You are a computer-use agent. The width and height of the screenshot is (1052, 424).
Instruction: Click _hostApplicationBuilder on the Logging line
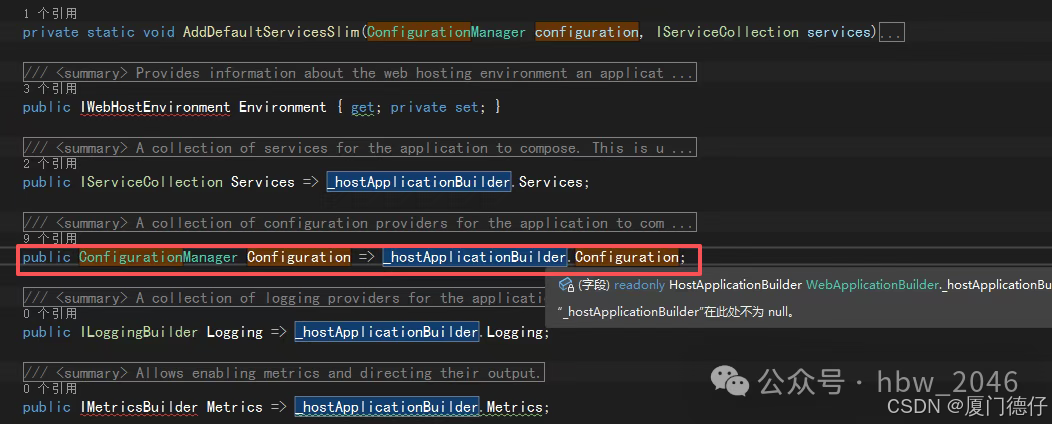[x=386, y=333]
